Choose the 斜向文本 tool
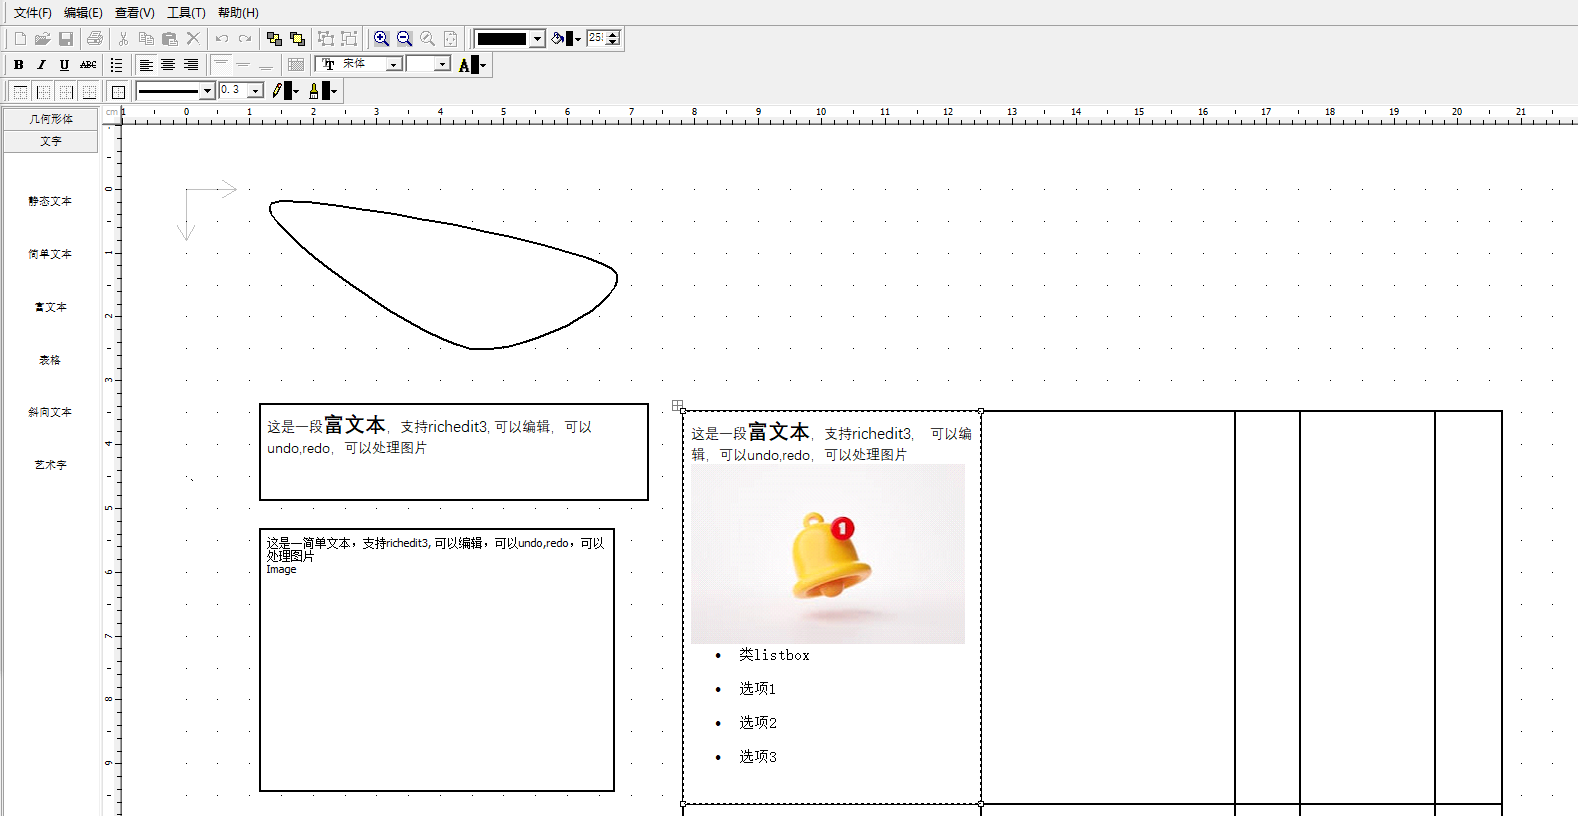 coord(50,412)
